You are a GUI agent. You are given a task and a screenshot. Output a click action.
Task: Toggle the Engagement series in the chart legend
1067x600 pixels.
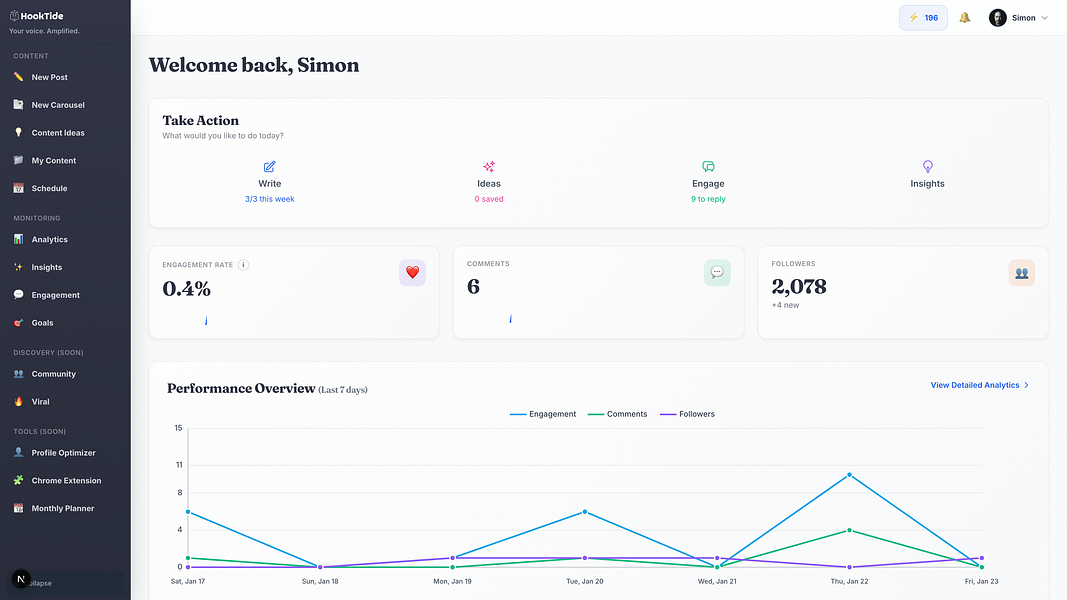(x=543, y=414)
